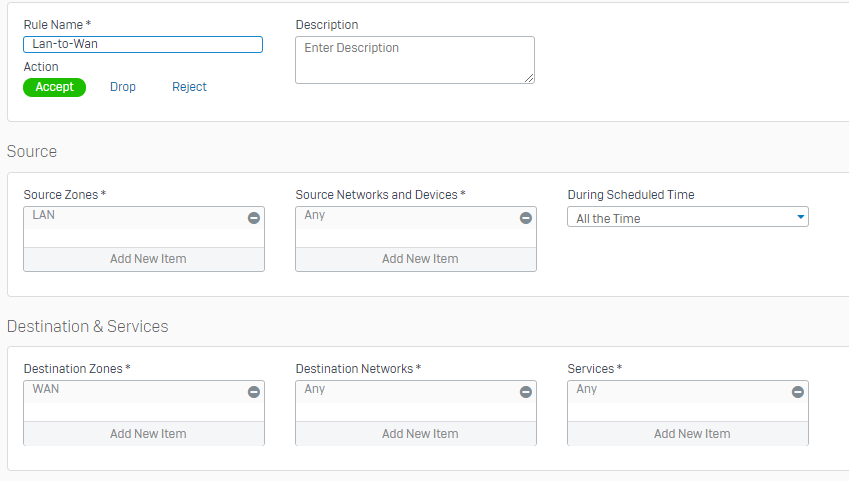Click the All the Time dropdown arrow
This screenshot has height=481, width=849.
click(x=800, y=217)
